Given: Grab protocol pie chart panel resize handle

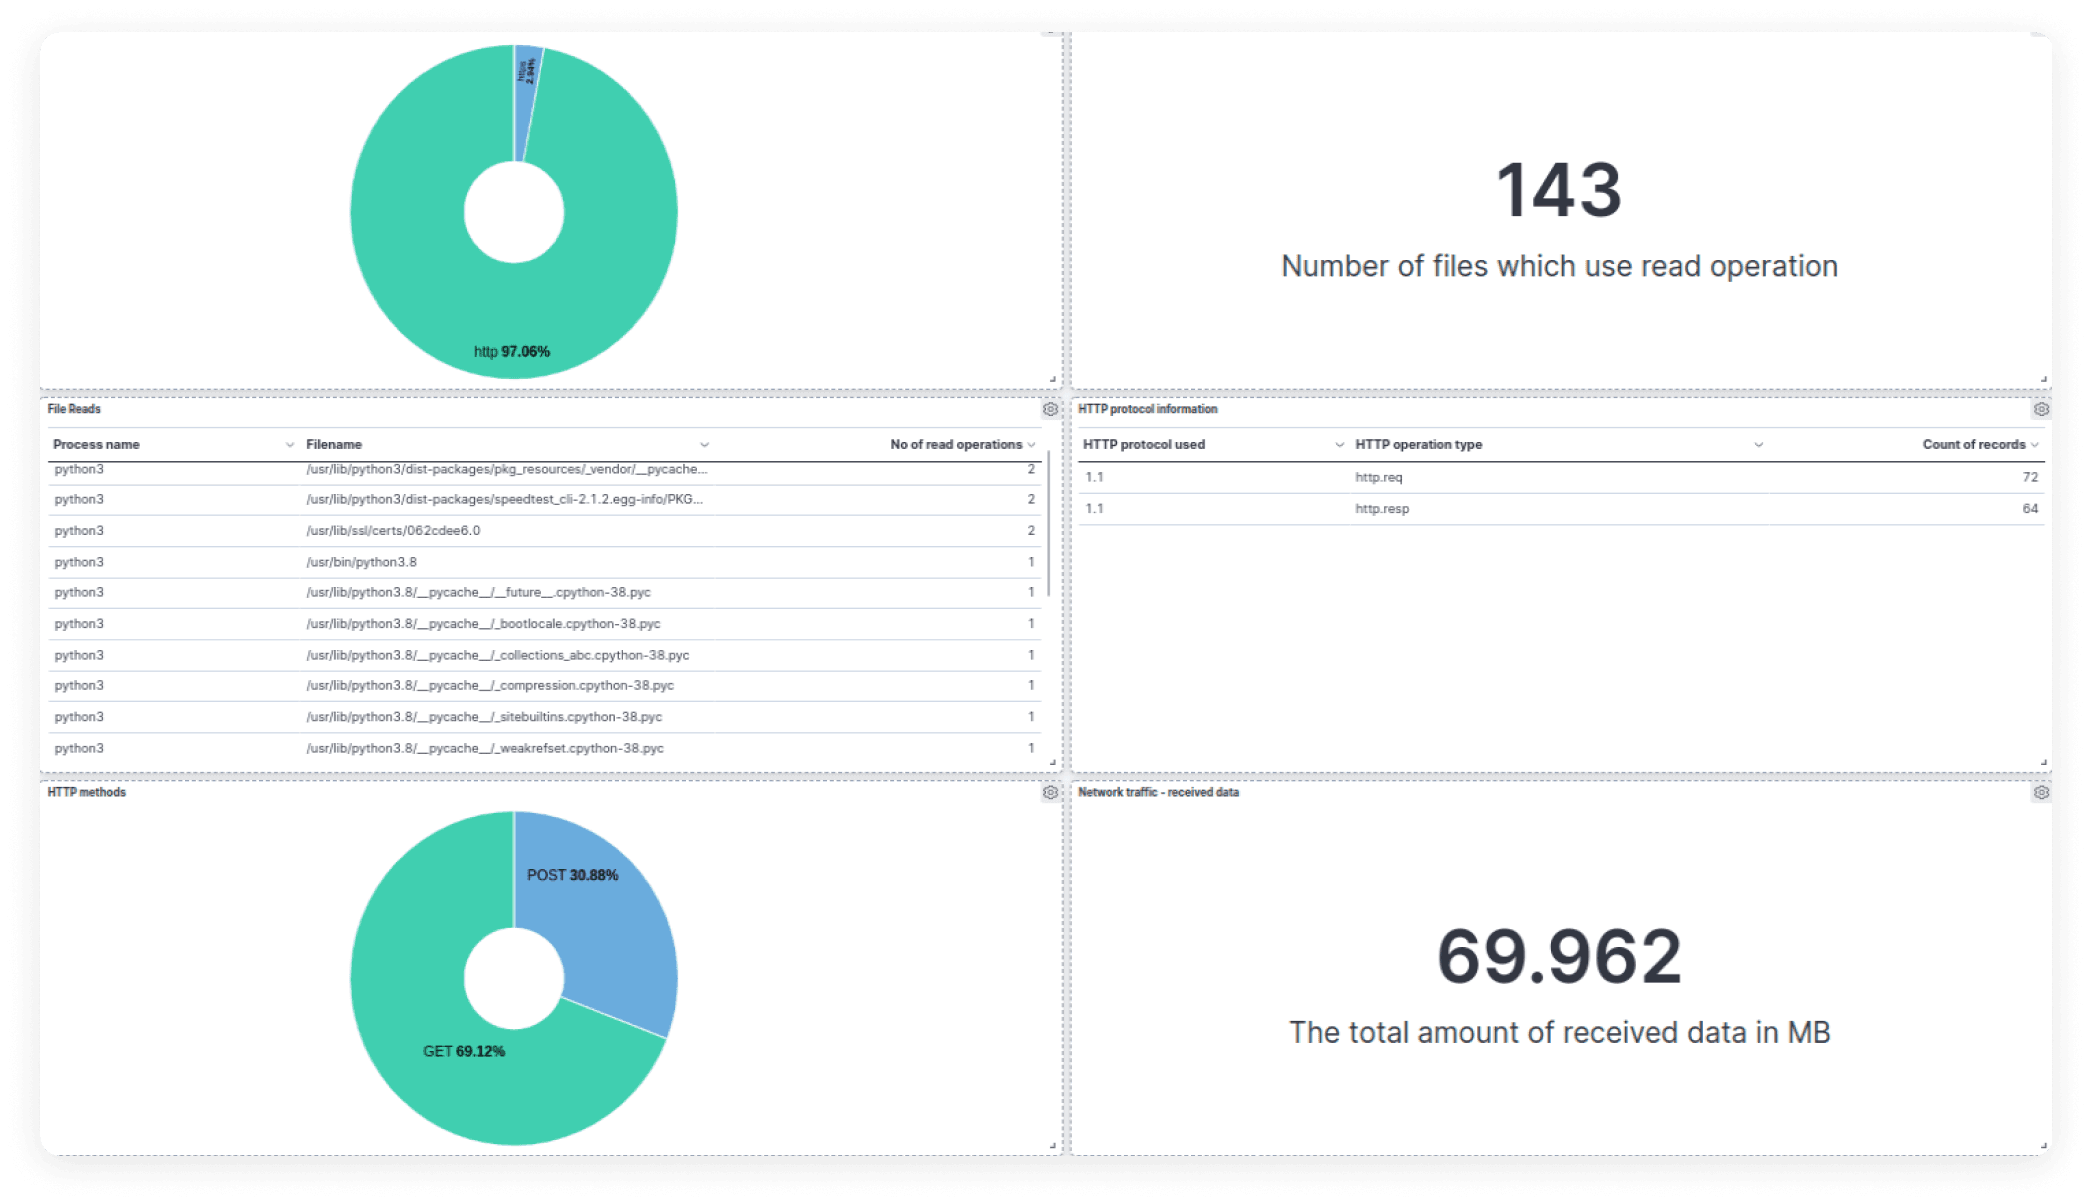Looking at the screenshot, I should (x=1052, y=380).
